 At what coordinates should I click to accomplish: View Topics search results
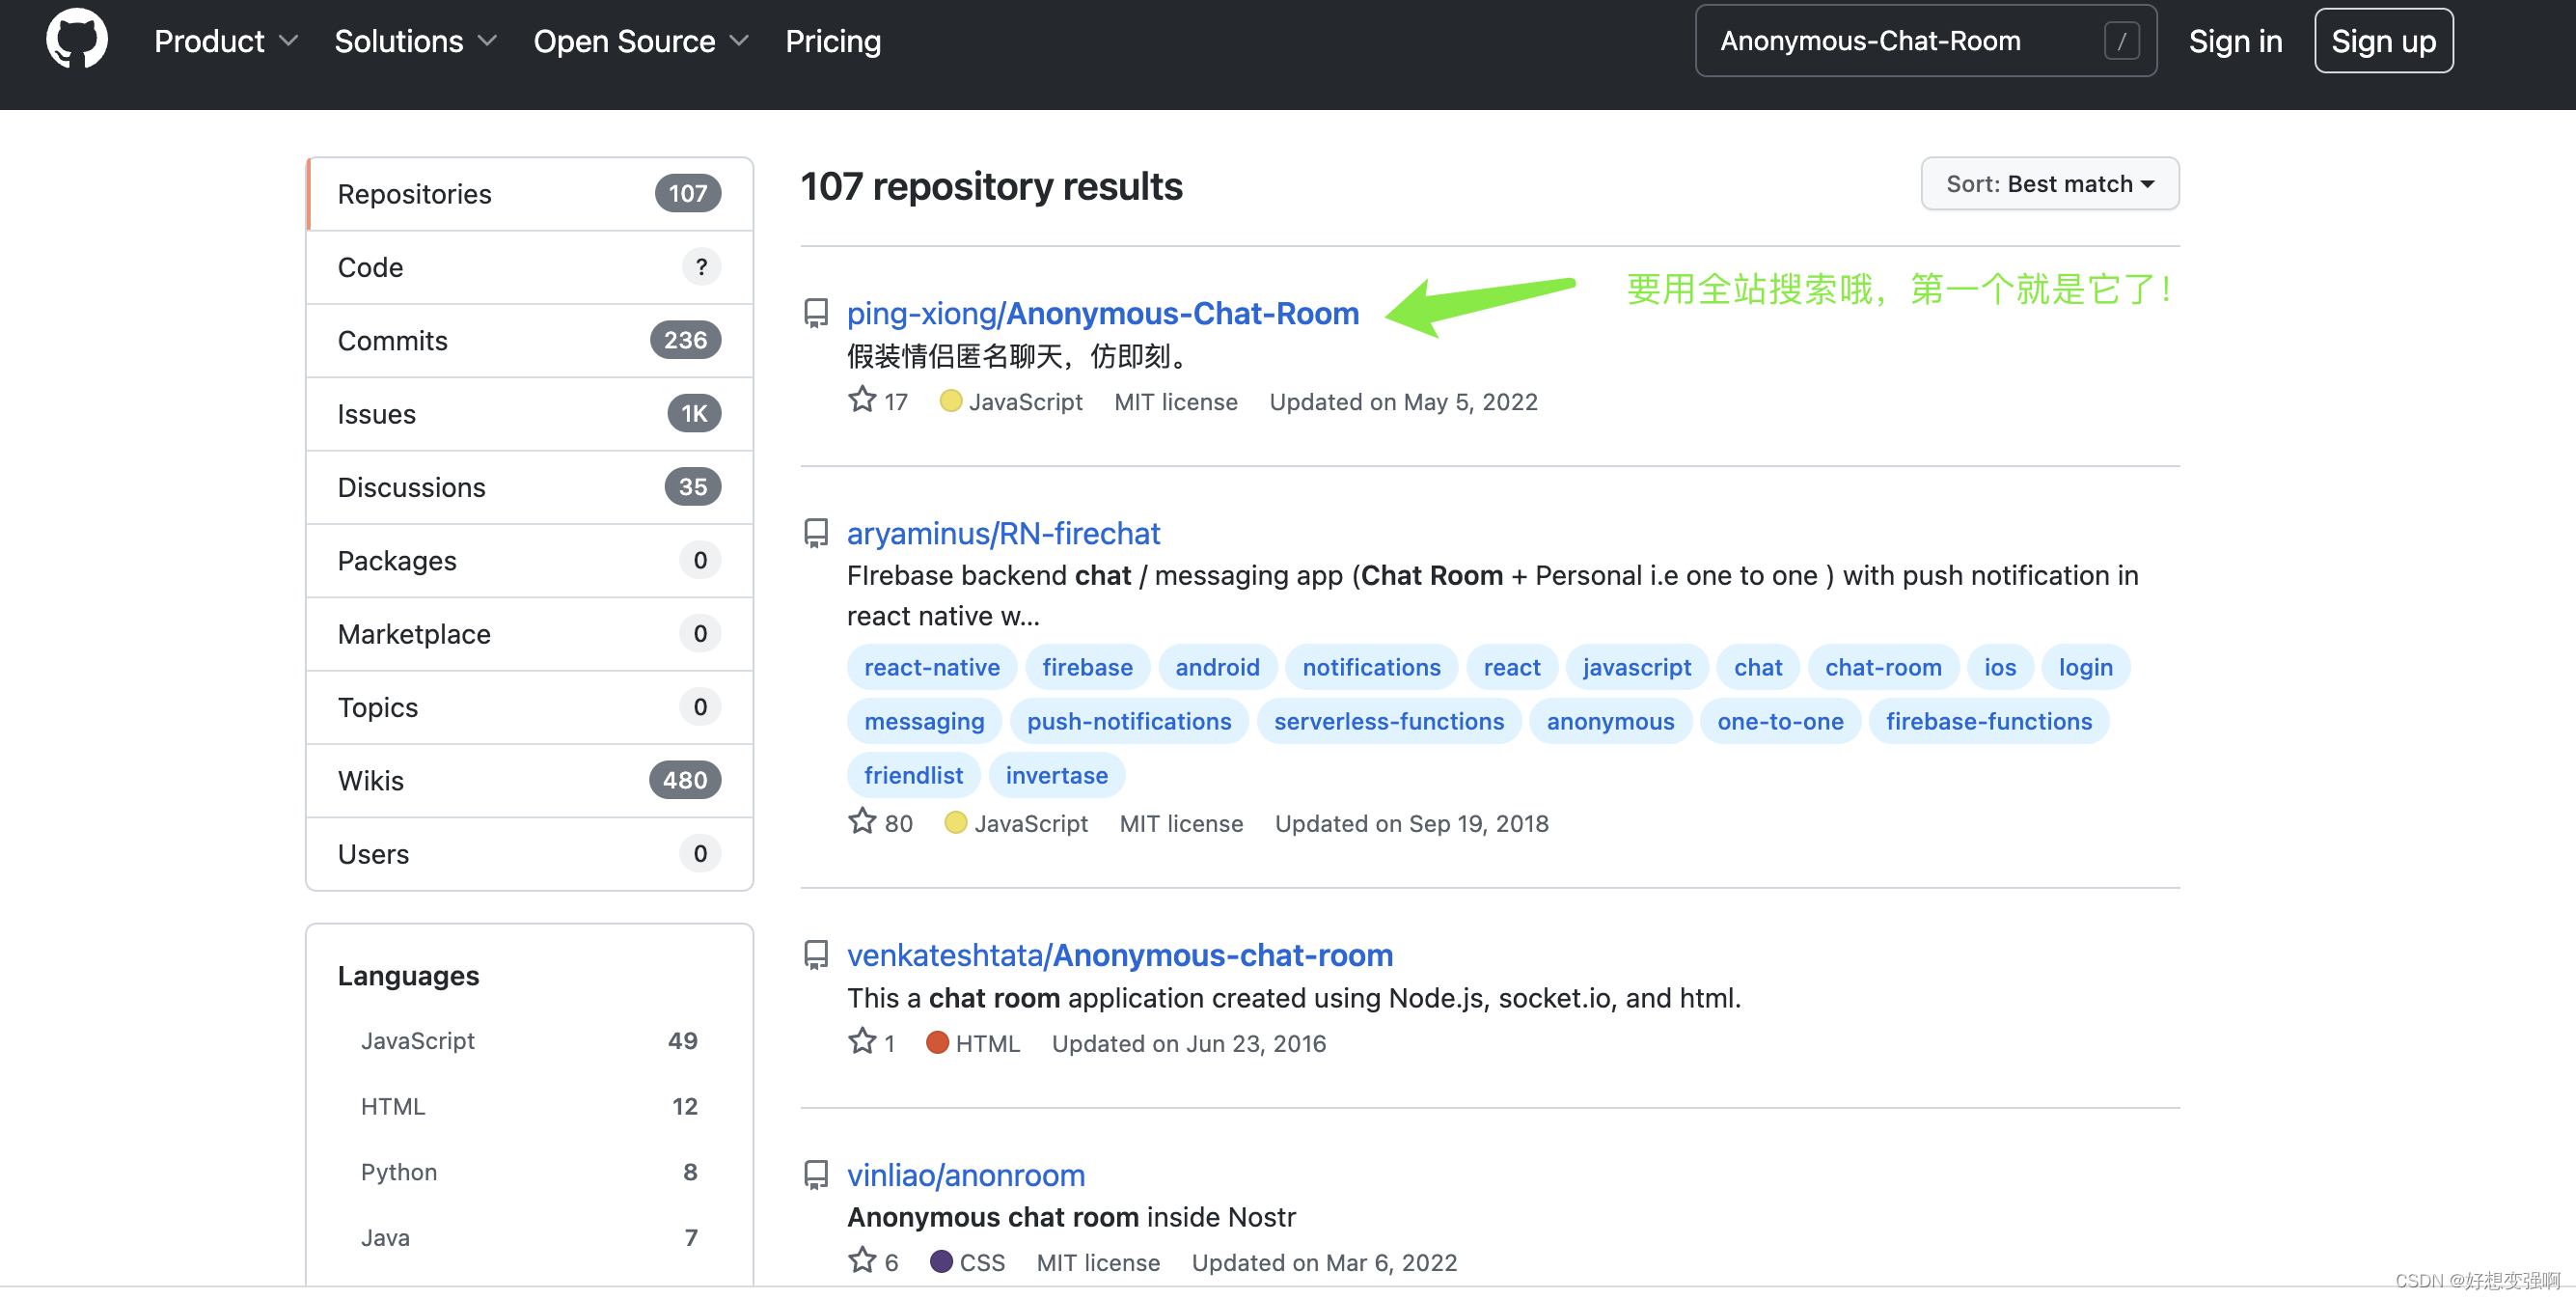pyautogui.click(x=529, y=707)
